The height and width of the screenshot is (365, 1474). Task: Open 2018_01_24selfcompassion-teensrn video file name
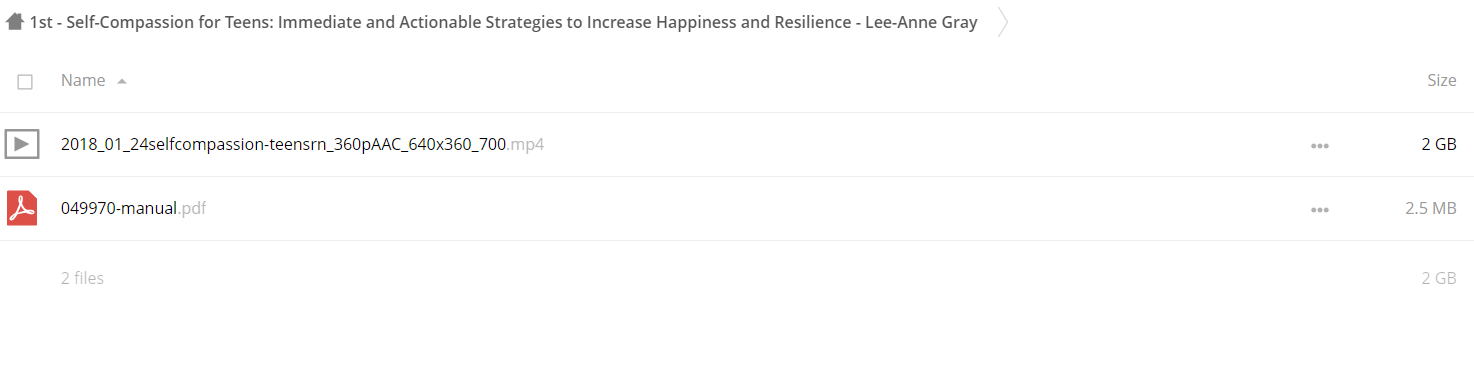[x=283, y=144]
